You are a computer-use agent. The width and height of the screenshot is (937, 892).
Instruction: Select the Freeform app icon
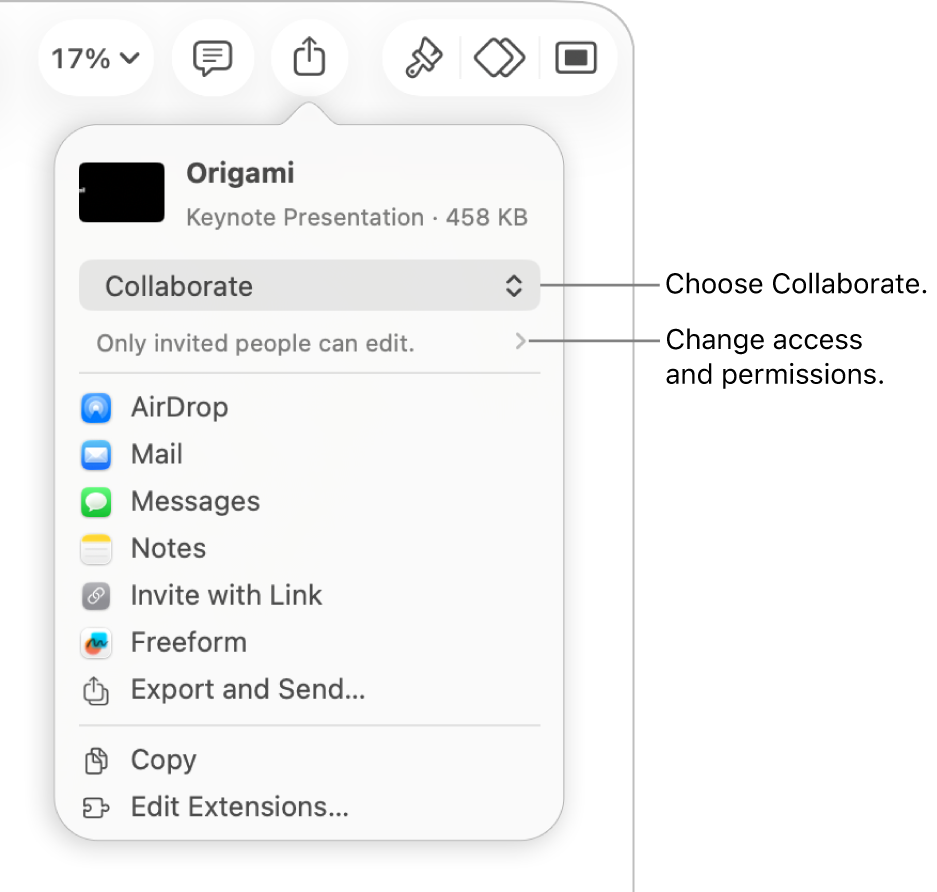tap(96, 642)
